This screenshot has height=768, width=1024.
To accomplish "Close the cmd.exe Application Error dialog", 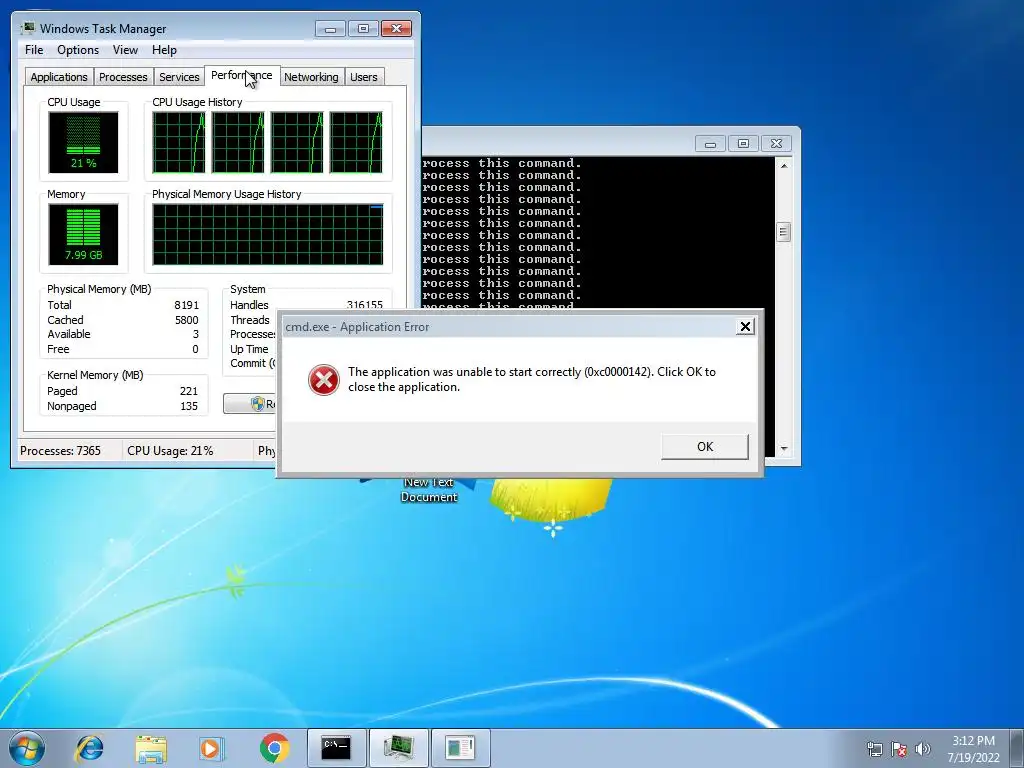I will tap(744, 327).
